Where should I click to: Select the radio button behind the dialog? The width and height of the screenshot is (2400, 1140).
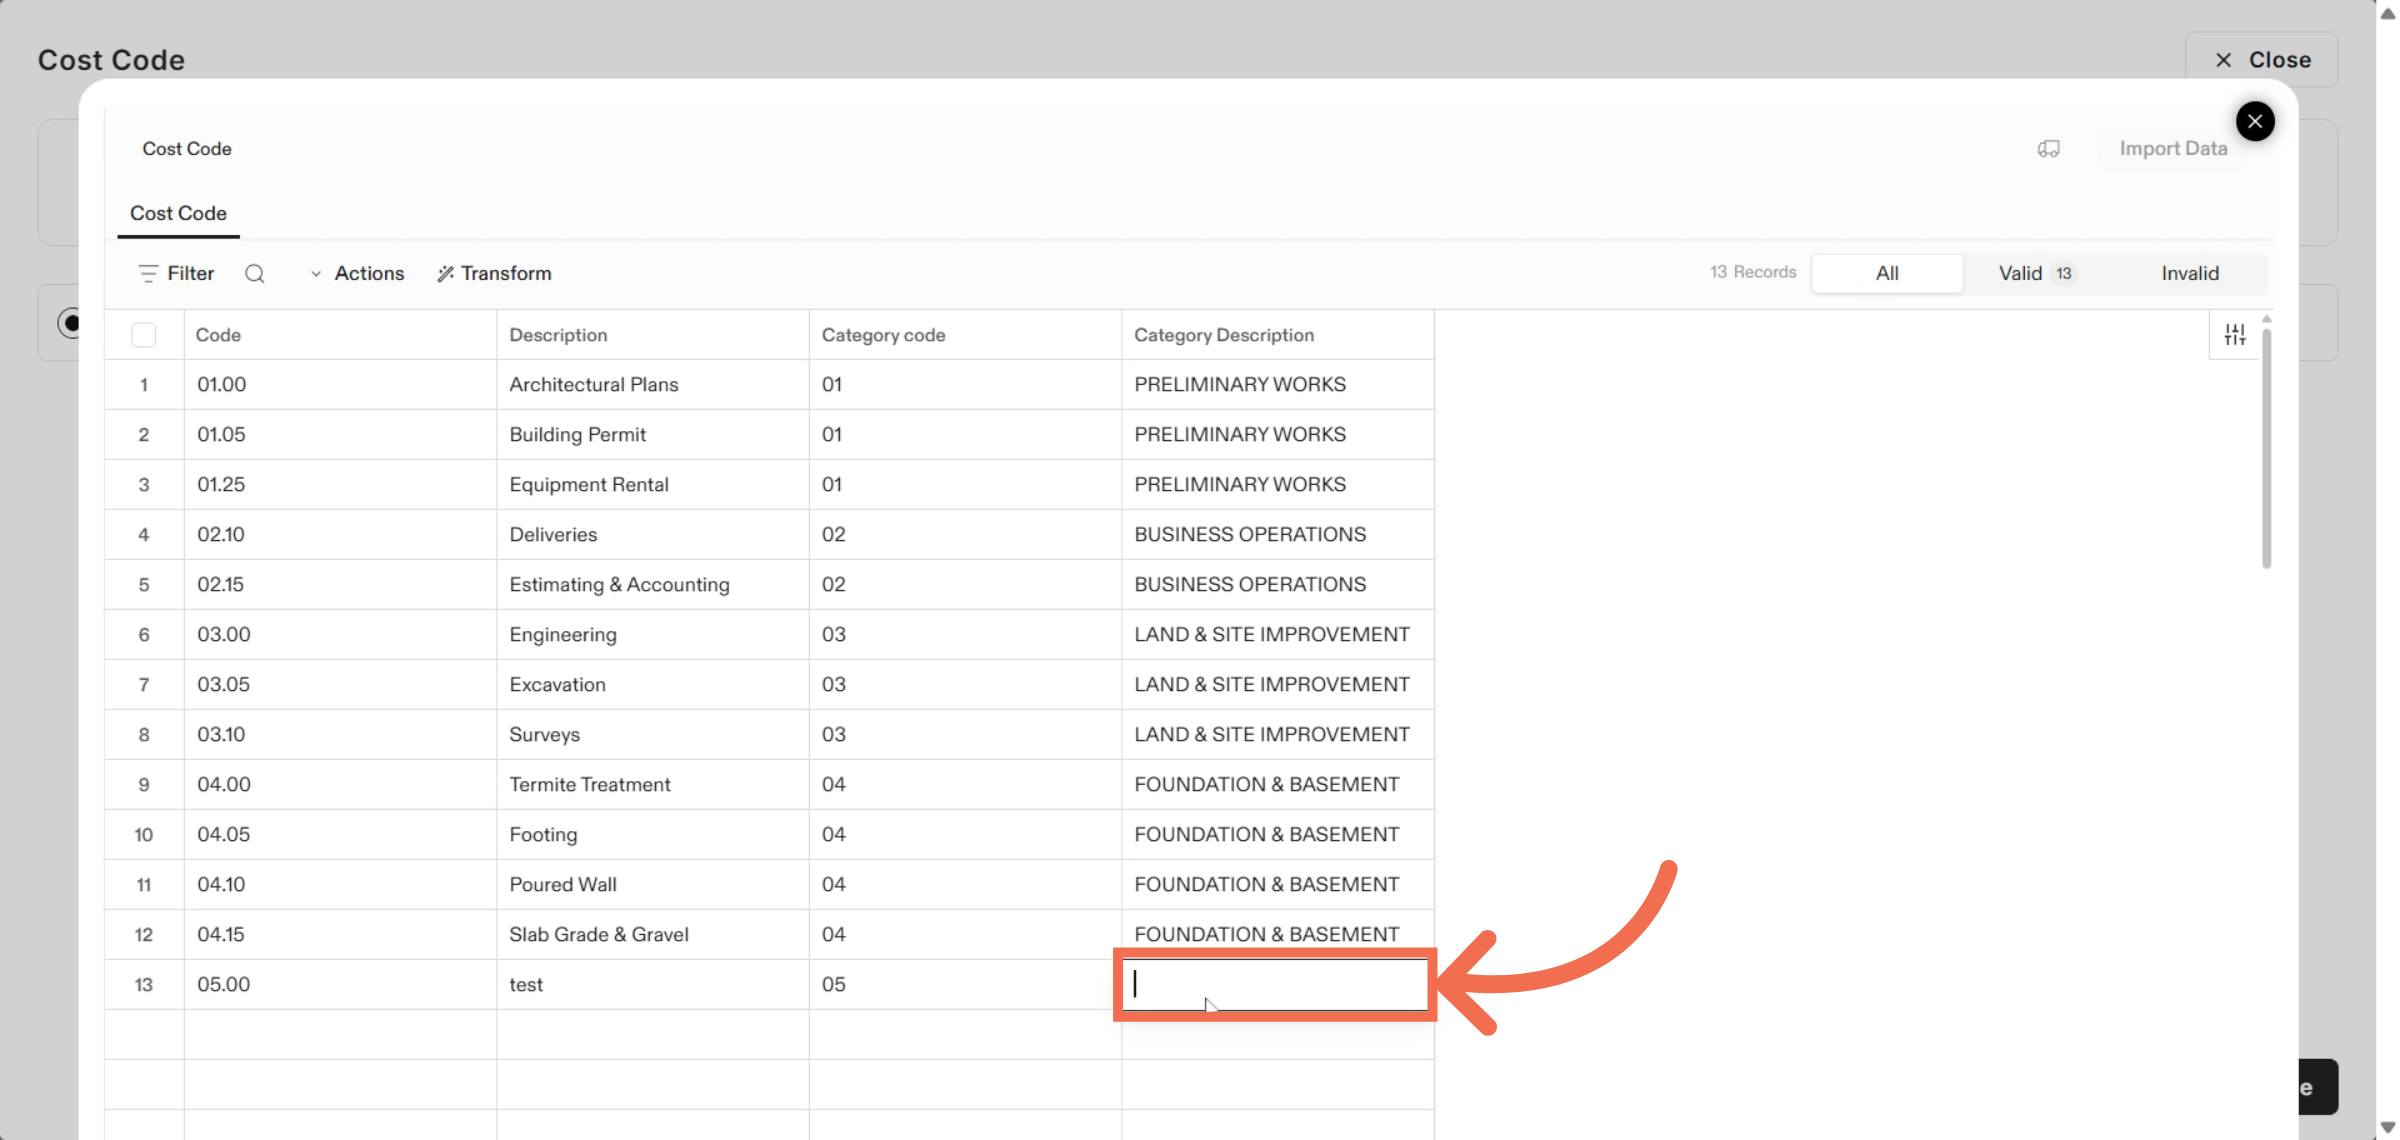pyautogui.click(x=70, y=323)
